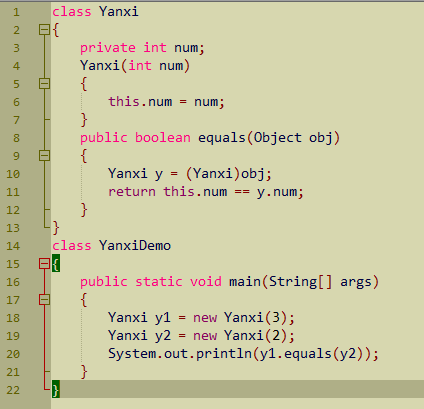The height and width of the screenshot is (409, 424).
Task: Click 'this.num' on line 6
Action: 140,102
